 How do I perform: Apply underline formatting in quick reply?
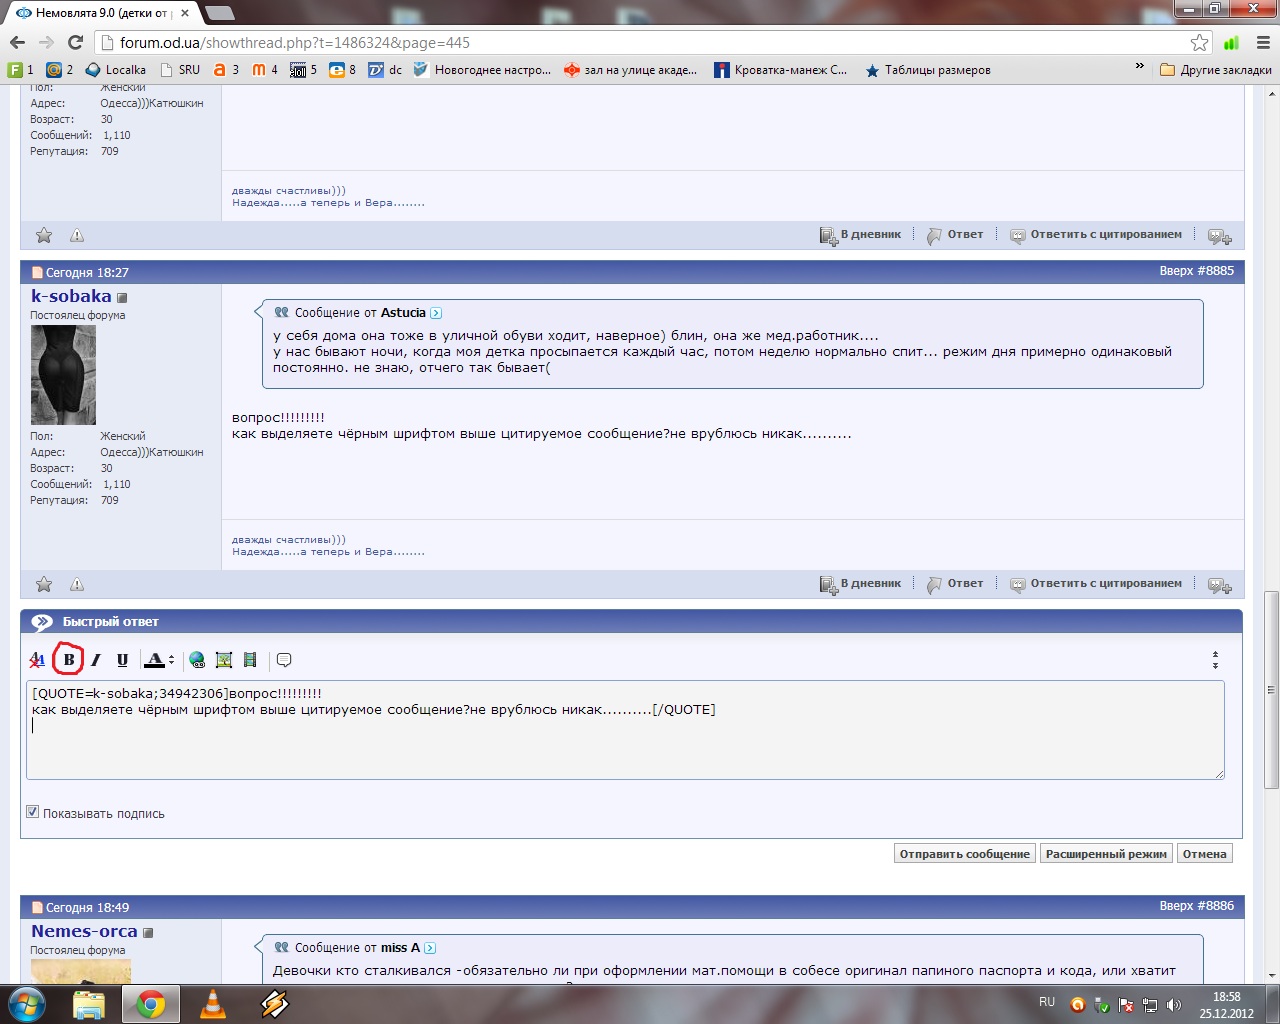pos(122,660)
